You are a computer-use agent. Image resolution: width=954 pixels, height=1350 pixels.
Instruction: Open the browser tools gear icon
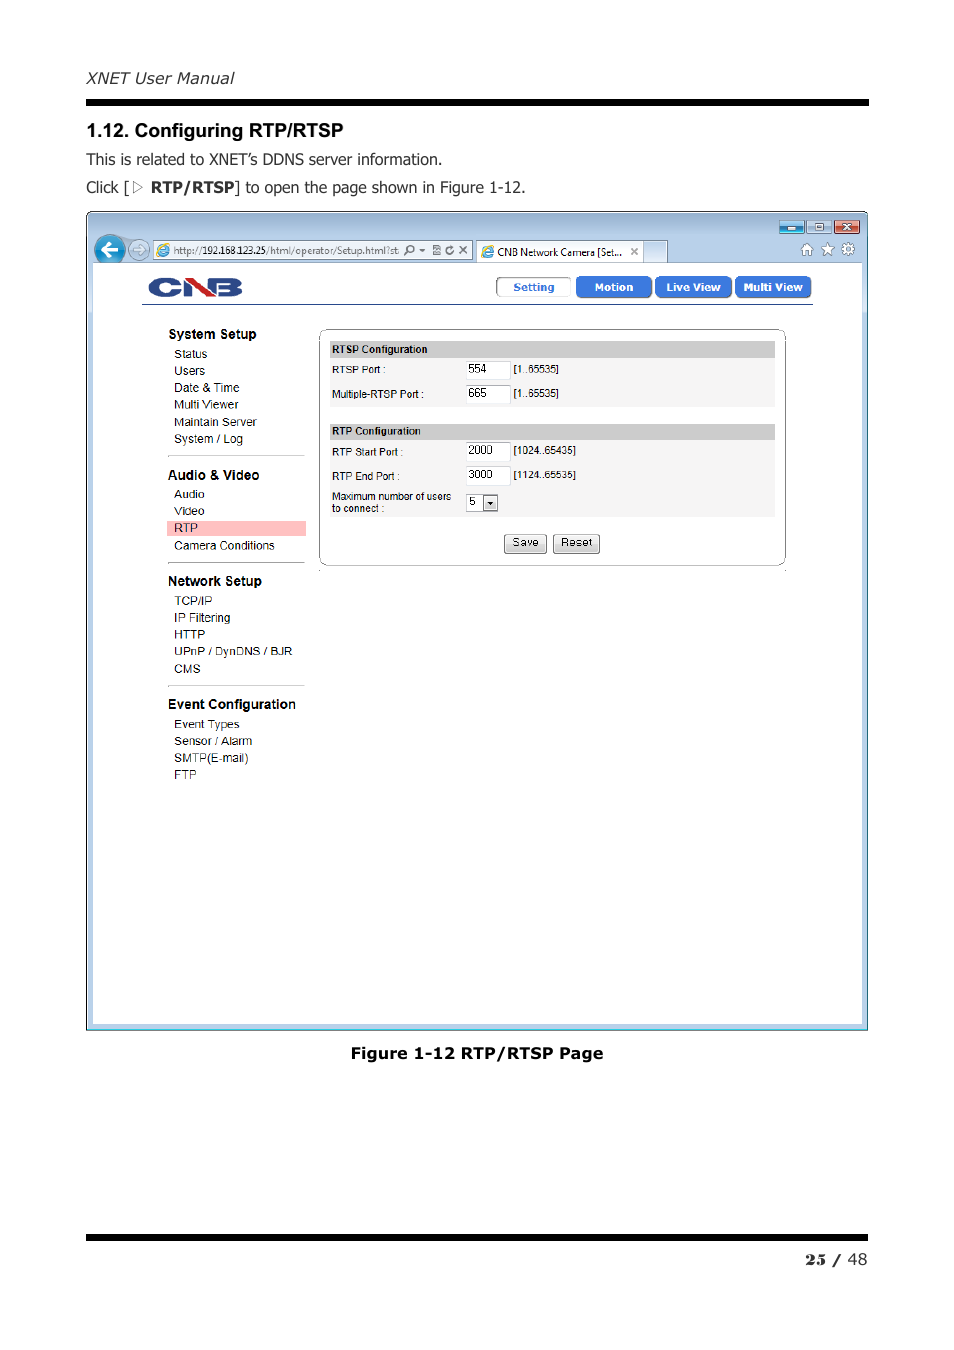tap(848, 250)
